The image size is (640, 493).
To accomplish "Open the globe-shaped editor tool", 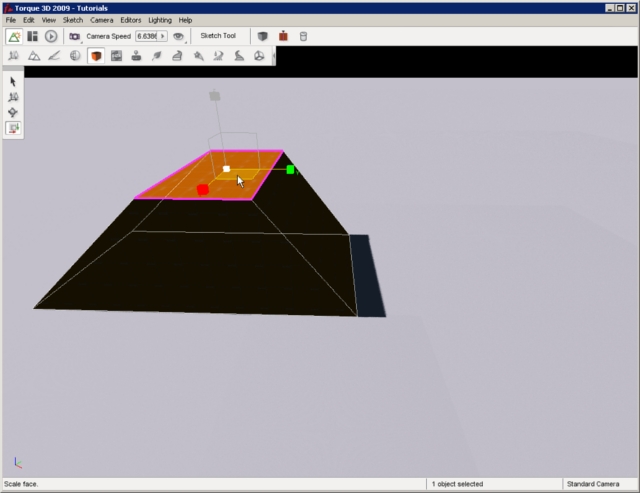I will coord(75,56).
